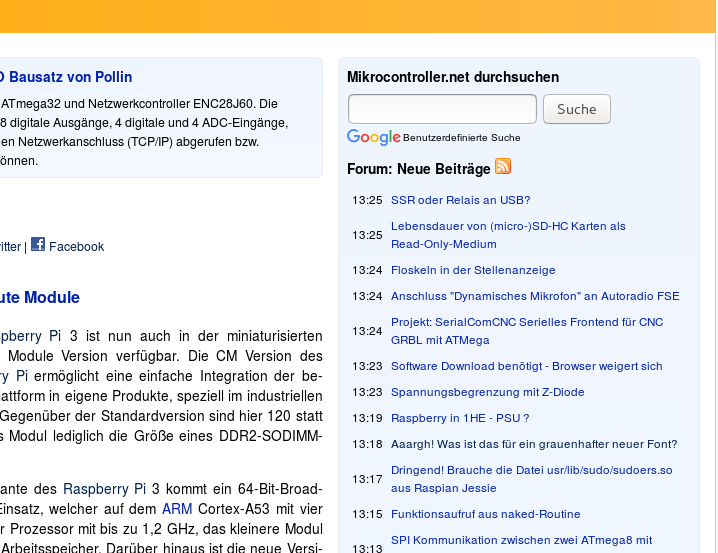This screenshot has height=553, width=718.
Task: Click the 13:15 timestamp for Funktionsaufruf post
Action: pyautogui.click(x=367, y=514)
